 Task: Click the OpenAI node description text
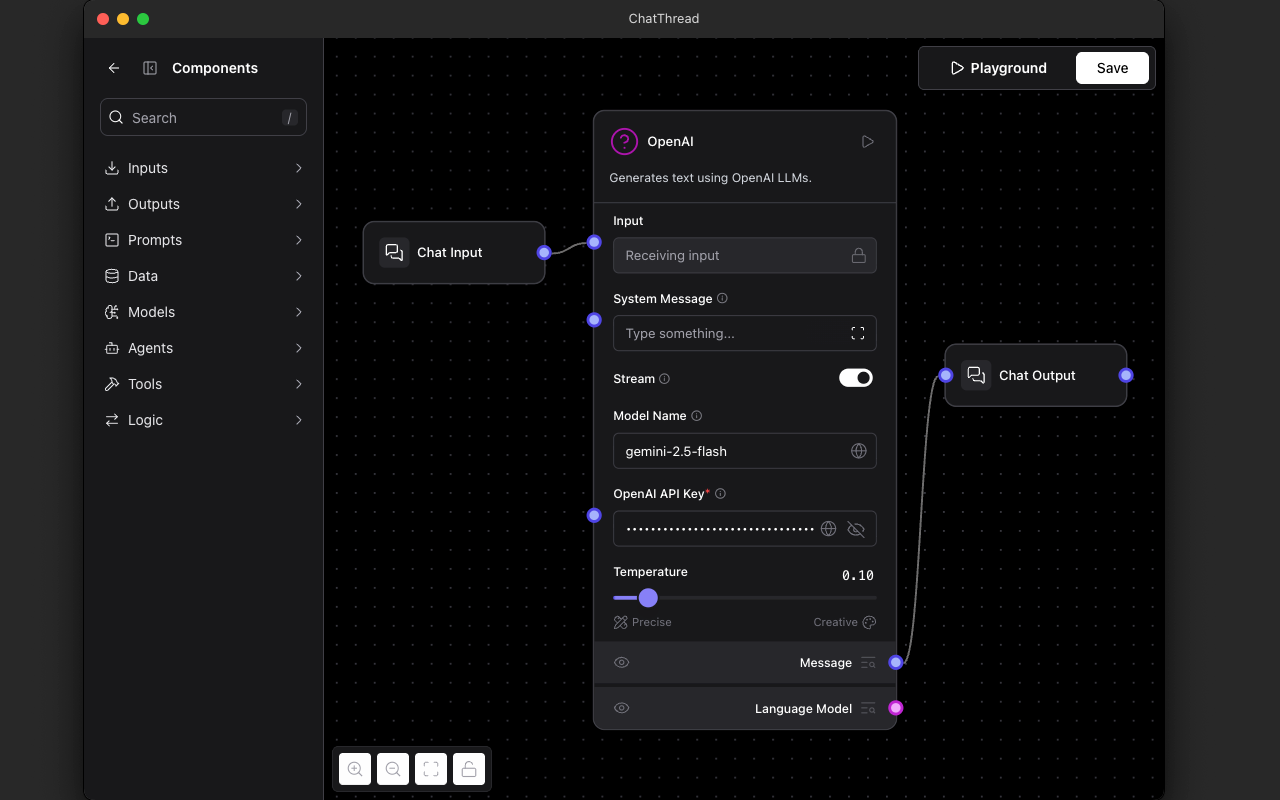point(710,178)
